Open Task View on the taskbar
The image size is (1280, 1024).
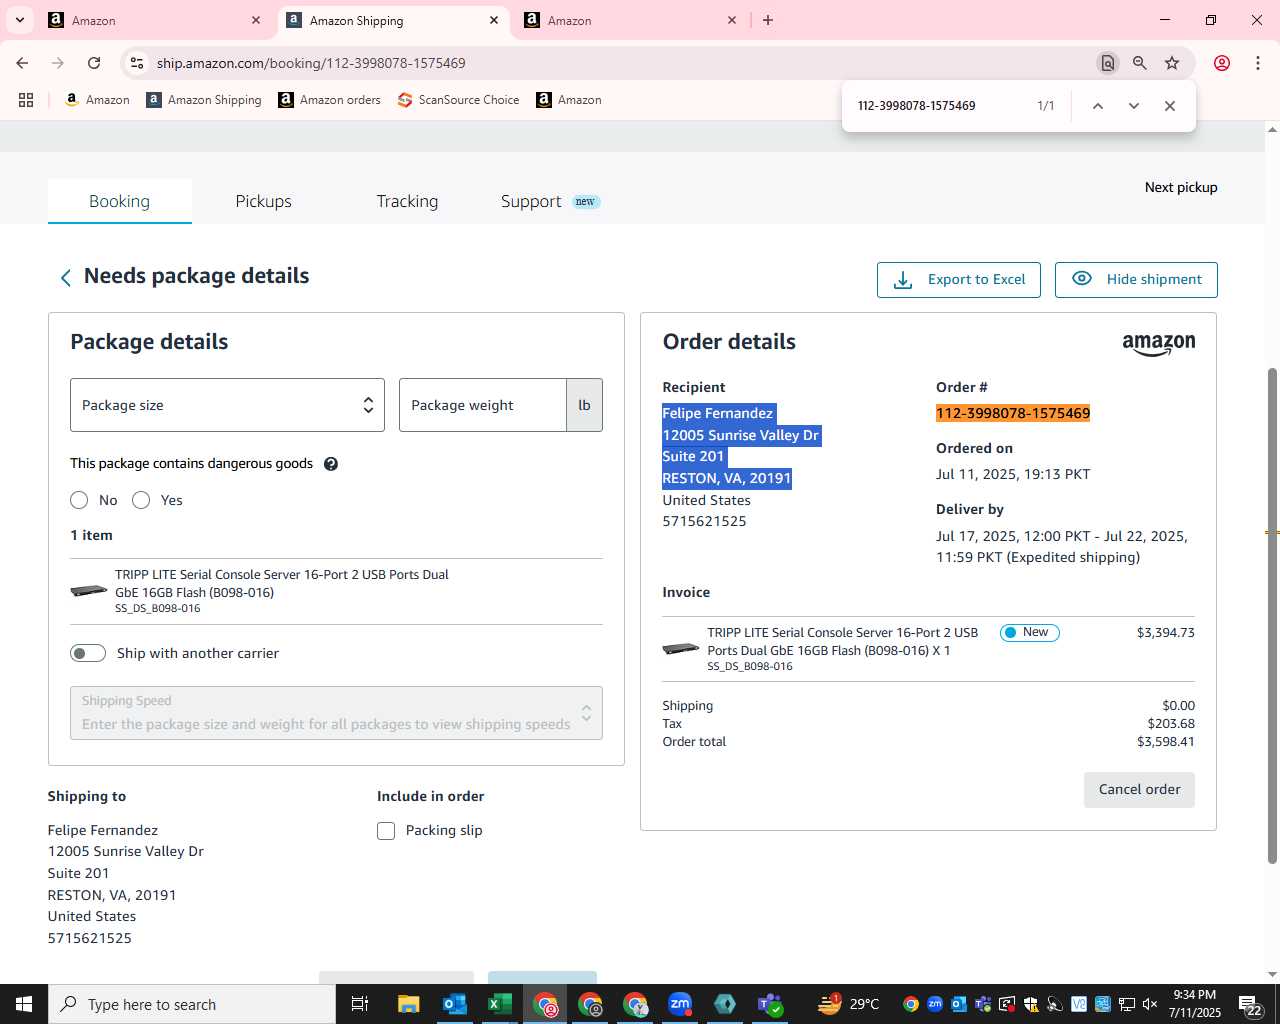coord(360,1004)
